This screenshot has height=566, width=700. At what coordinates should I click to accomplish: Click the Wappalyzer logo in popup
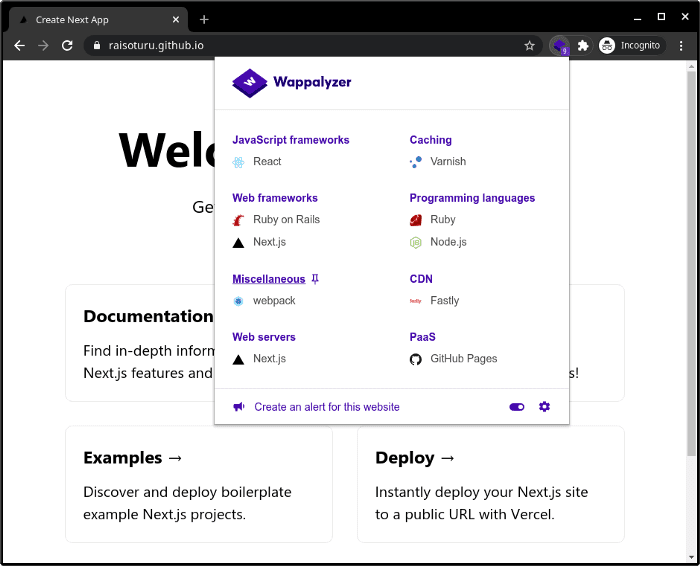click(x=292, y=83)
